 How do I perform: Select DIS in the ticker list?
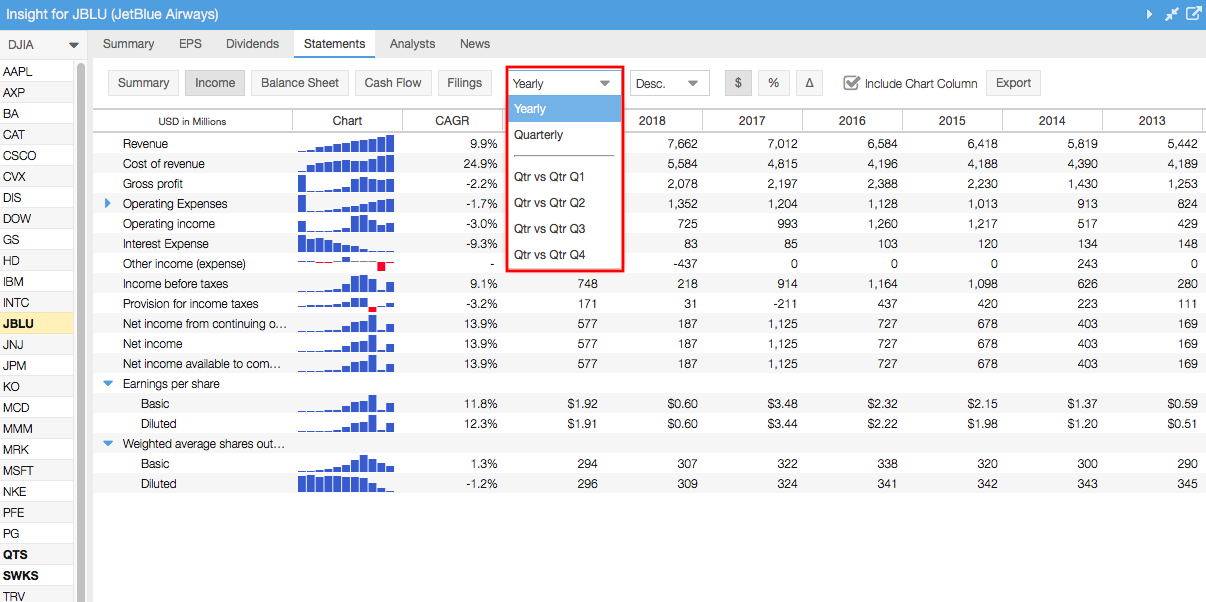[x=37, y=198]
